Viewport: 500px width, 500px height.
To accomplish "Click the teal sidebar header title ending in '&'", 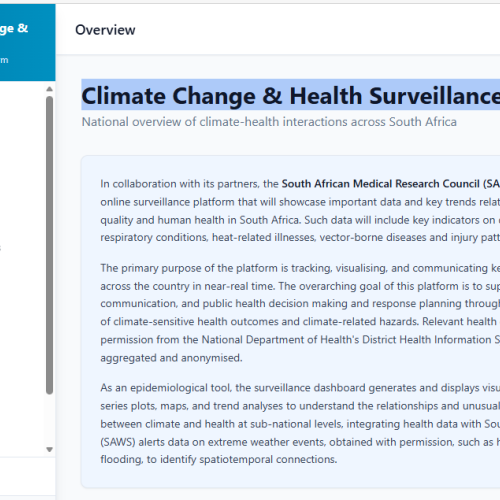I will (14, 29).
